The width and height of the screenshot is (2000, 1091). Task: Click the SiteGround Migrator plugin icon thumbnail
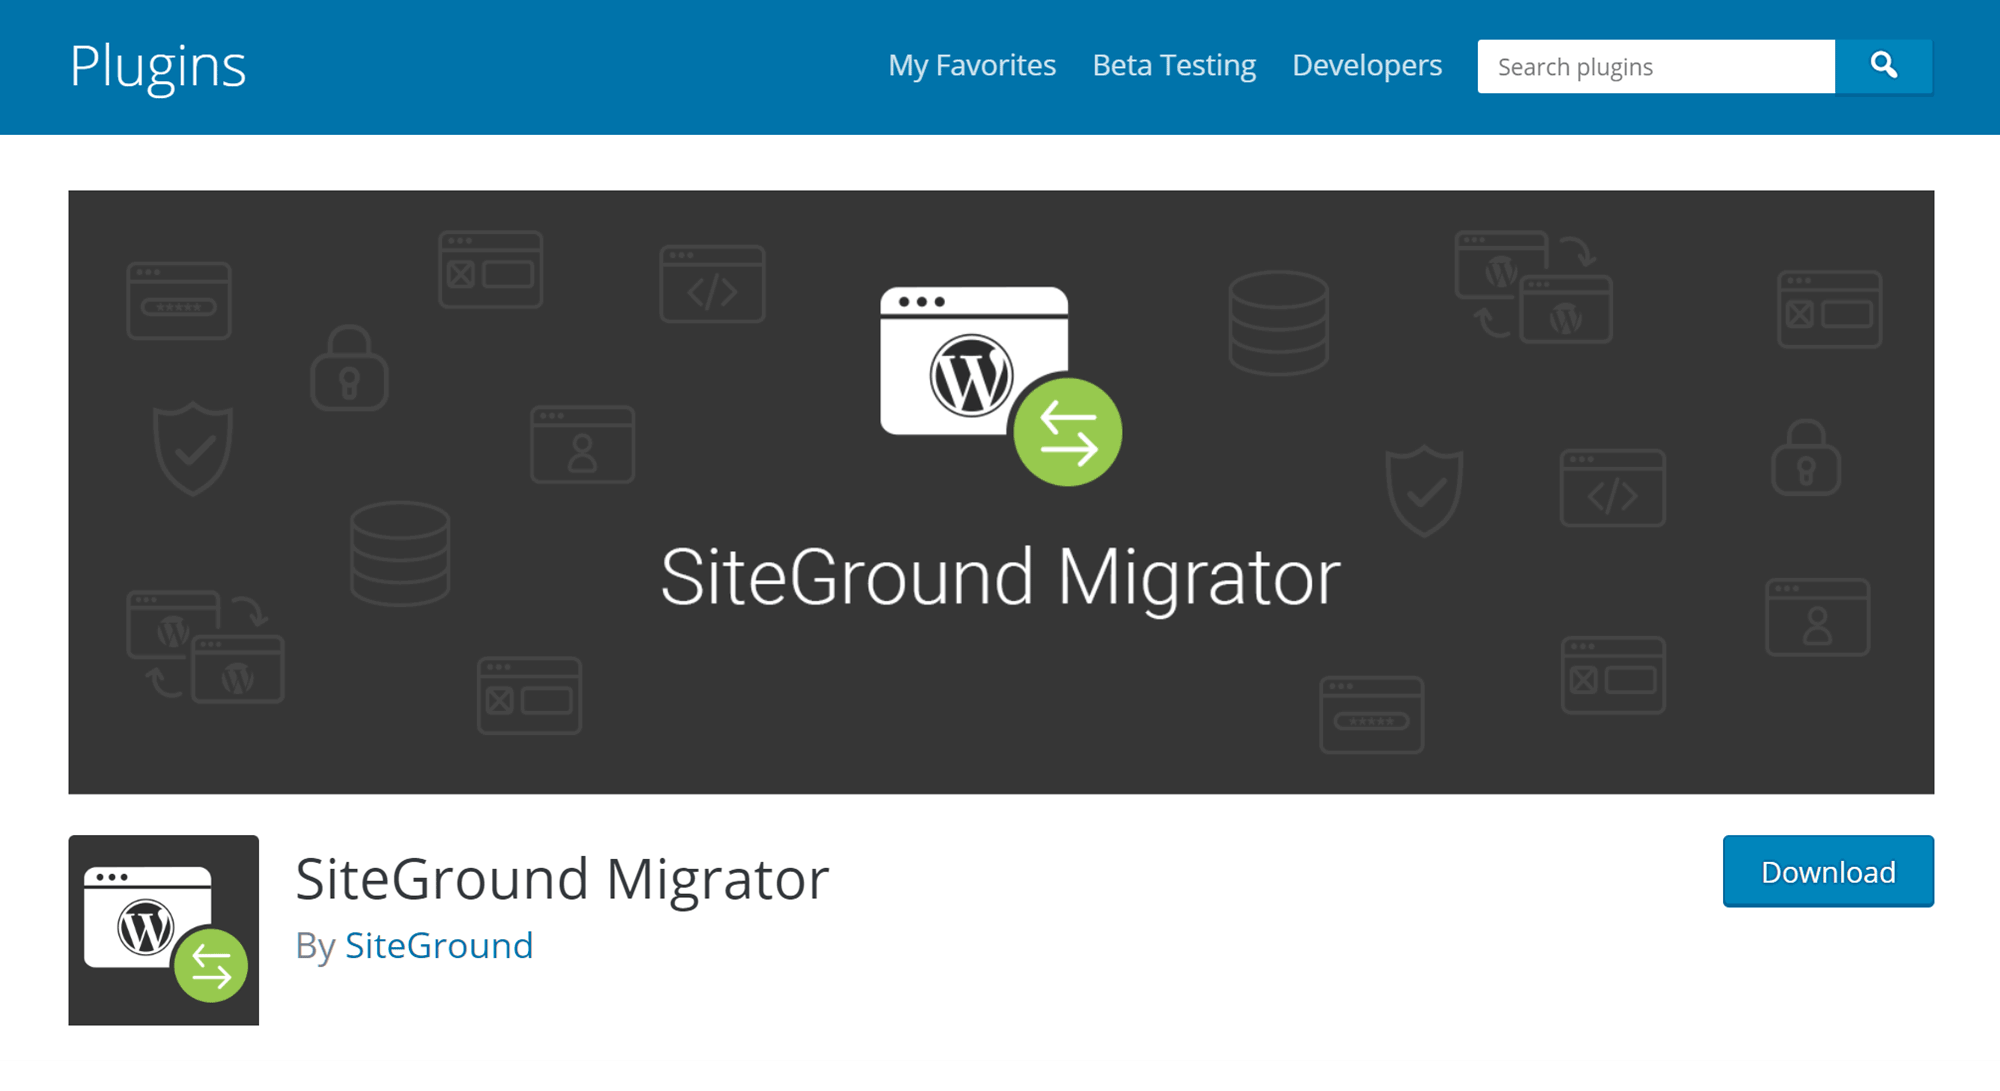[164, 930]
